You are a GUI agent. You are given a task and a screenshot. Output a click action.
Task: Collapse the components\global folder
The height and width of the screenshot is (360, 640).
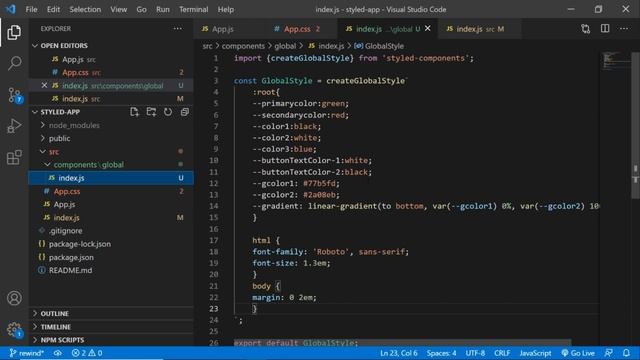click(x=88, y=164)
